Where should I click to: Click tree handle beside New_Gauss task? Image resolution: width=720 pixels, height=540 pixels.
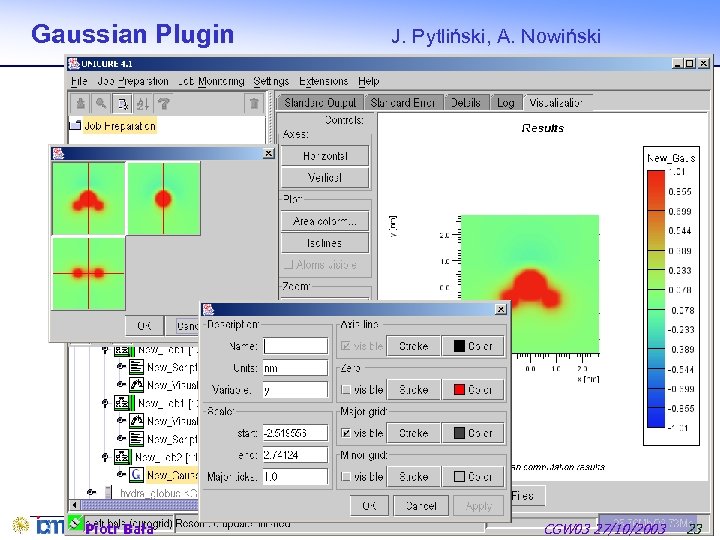[121, 474]
